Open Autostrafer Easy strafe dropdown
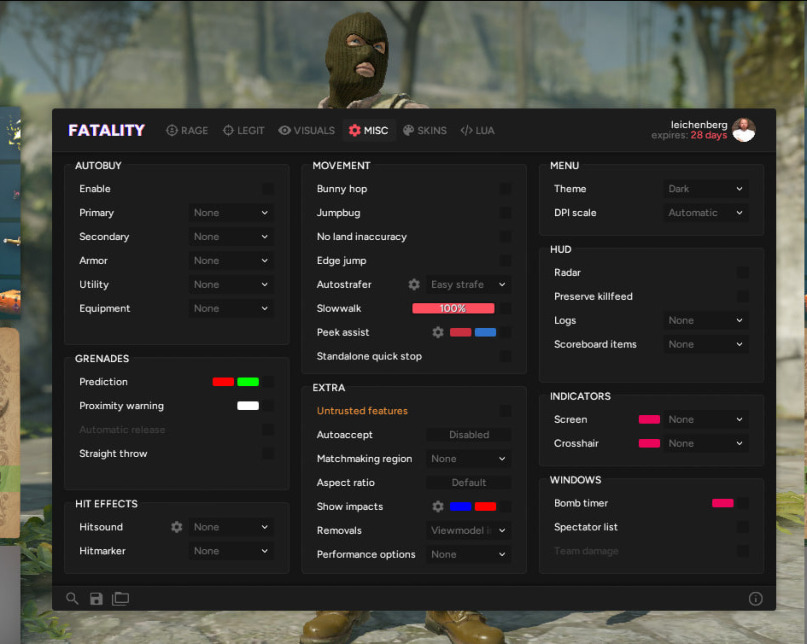This screenshot has height=644, width=807. (x=469, y=284)
